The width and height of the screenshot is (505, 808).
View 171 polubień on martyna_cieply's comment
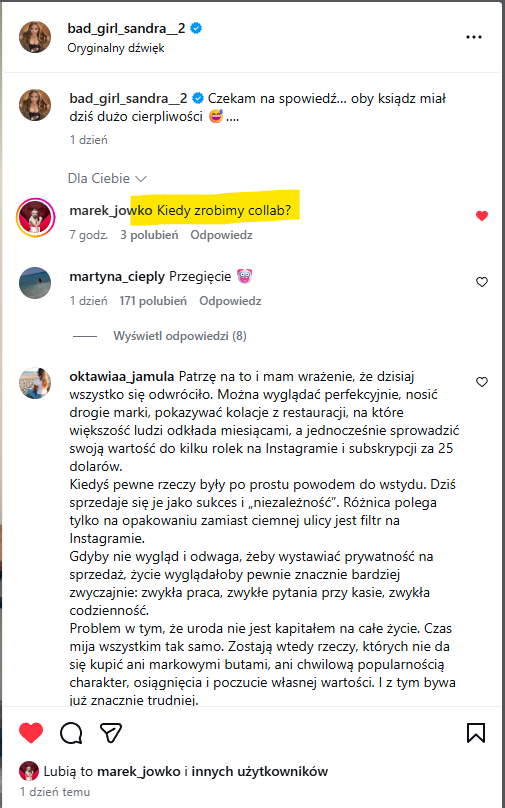153,300
